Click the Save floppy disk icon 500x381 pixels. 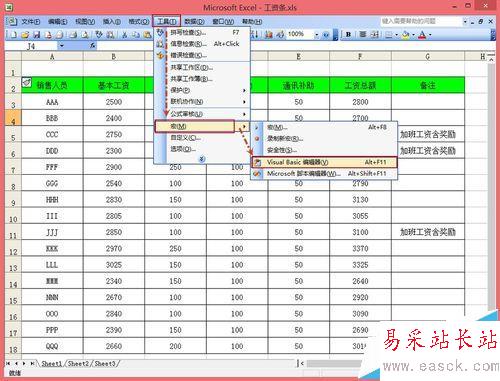point(36,34)
